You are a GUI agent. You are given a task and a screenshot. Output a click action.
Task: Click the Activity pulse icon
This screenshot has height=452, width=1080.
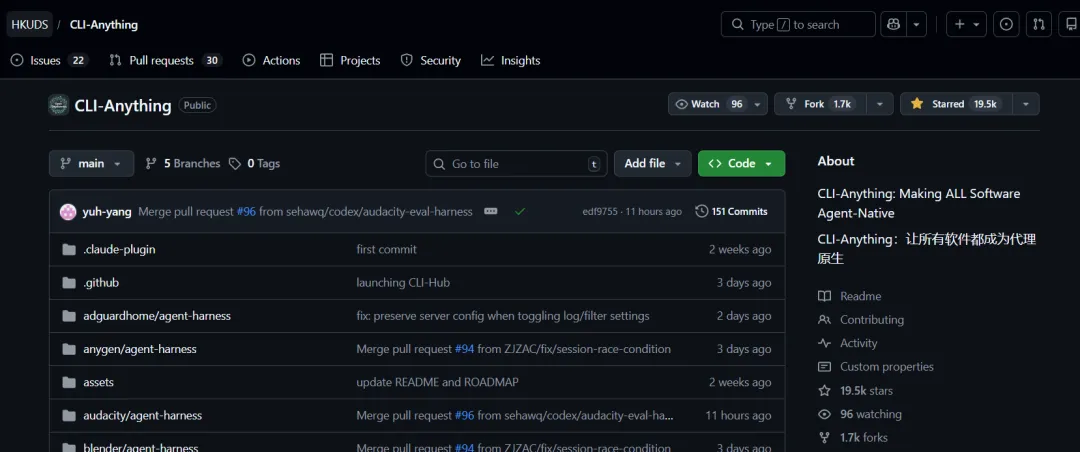[824, 343]
